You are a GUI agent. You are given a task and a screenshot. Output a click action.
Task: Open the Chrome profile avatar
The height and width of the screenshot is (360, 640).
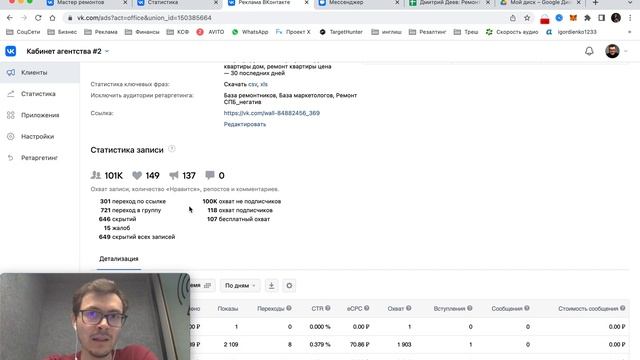coord(616,18)
